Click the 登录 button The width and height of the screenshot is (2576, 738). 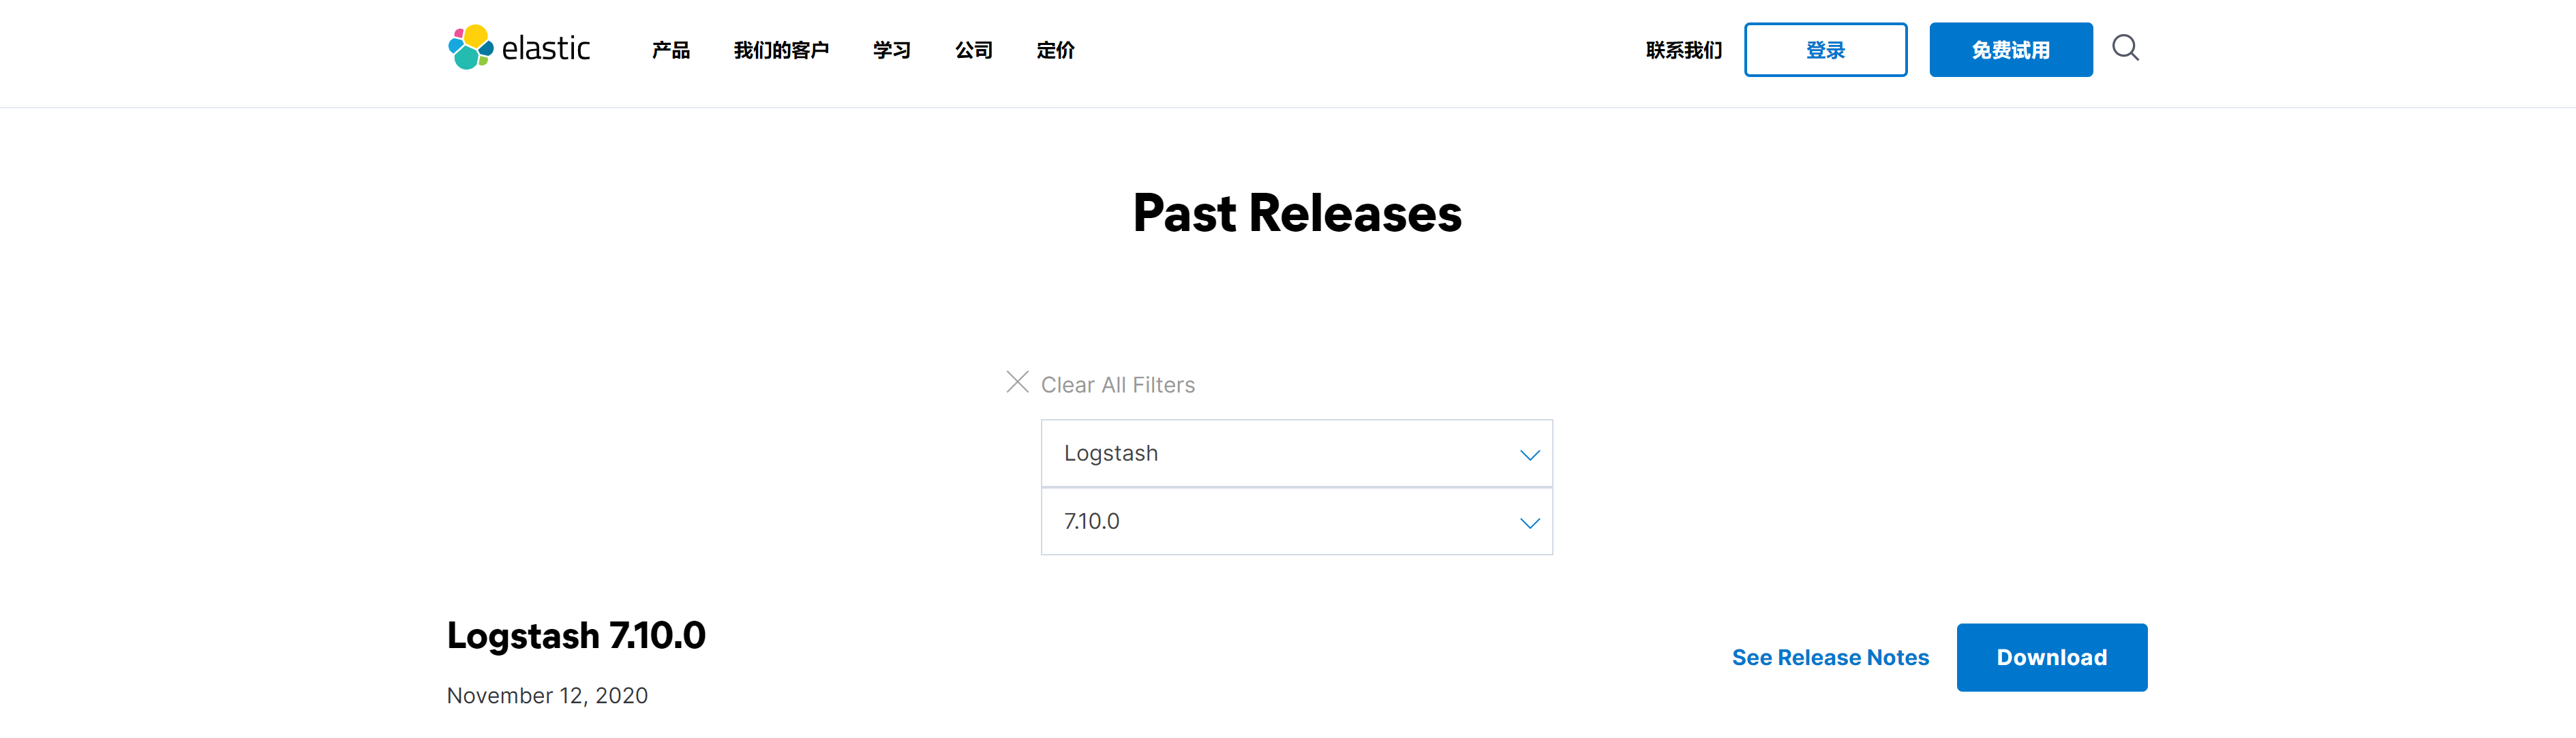click(1825, 50)
